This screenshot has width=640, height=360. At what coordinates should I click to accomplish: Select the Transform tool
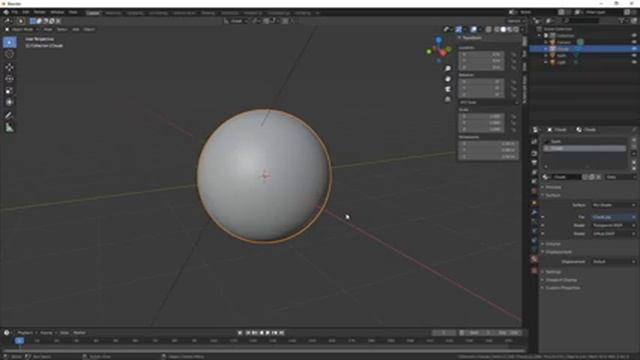pos(9,102)
